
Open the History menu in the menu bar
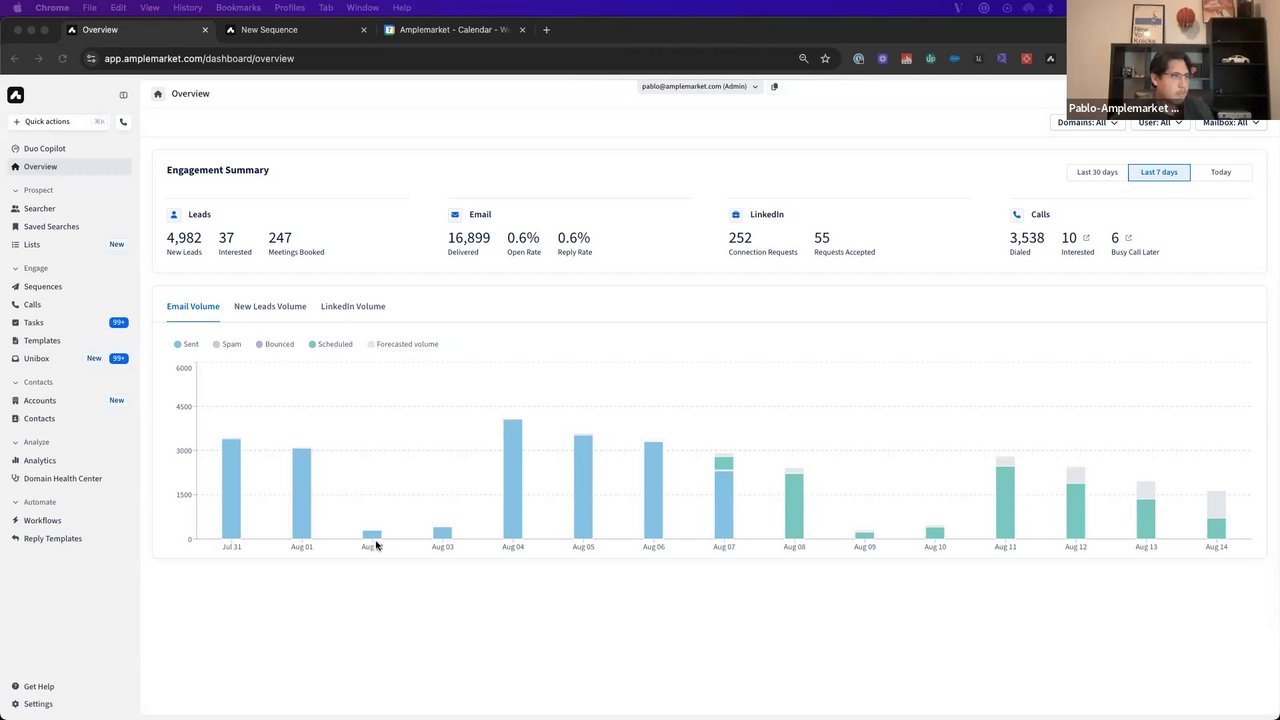187,8
